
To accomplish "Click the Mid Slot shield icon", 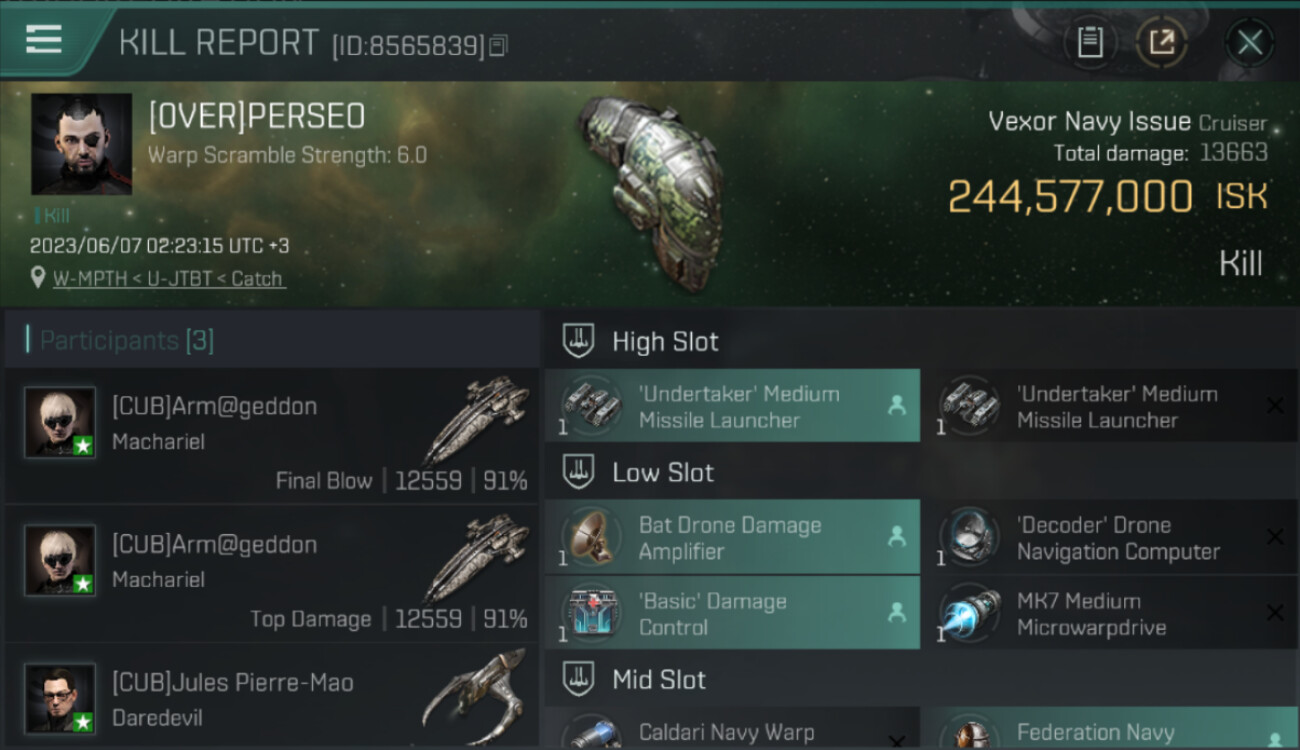I will [578, 680].
